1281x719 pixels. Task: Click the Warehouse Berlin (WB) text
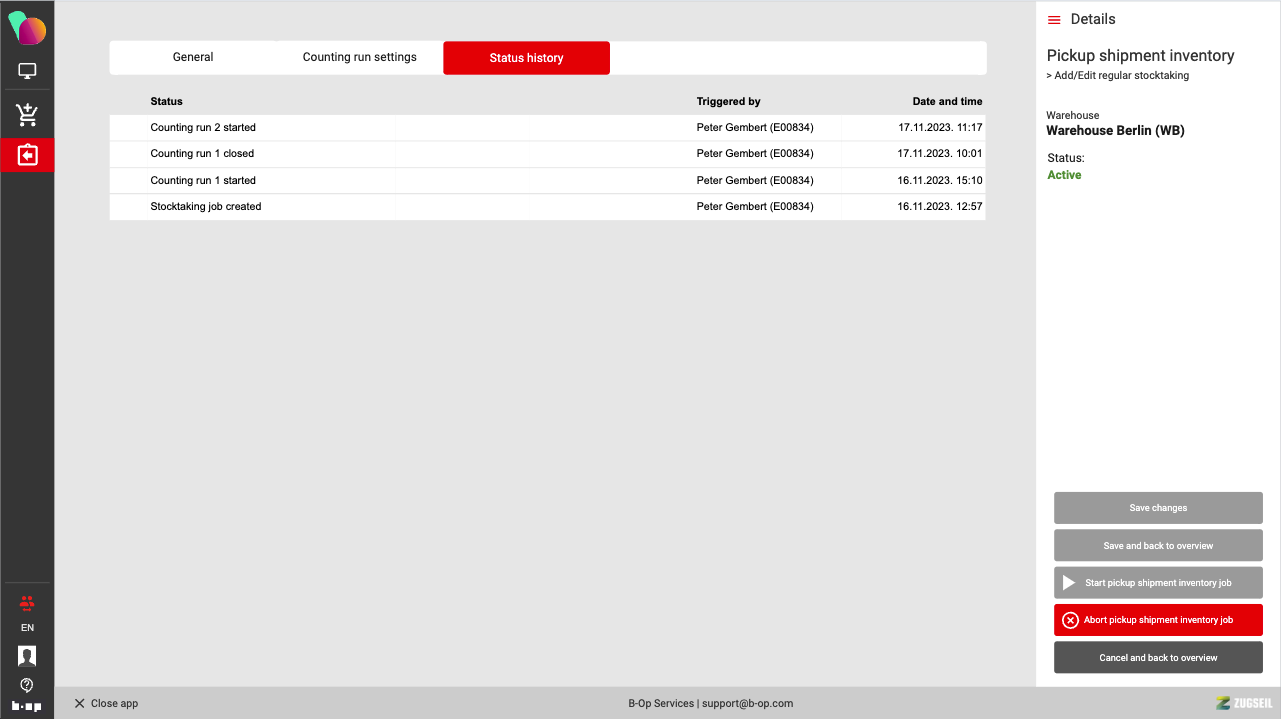coord(1115,131)
